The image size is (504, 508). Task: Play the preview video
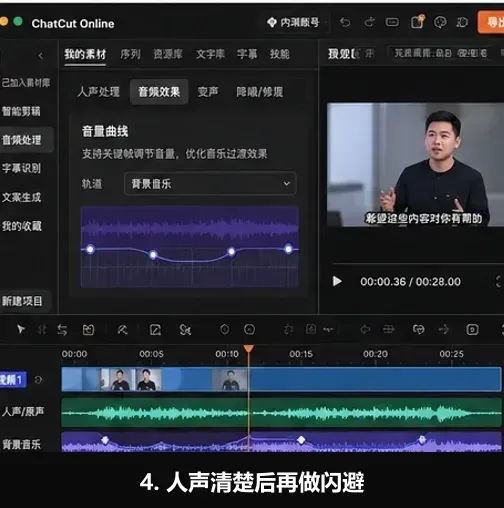pos(337,281)
